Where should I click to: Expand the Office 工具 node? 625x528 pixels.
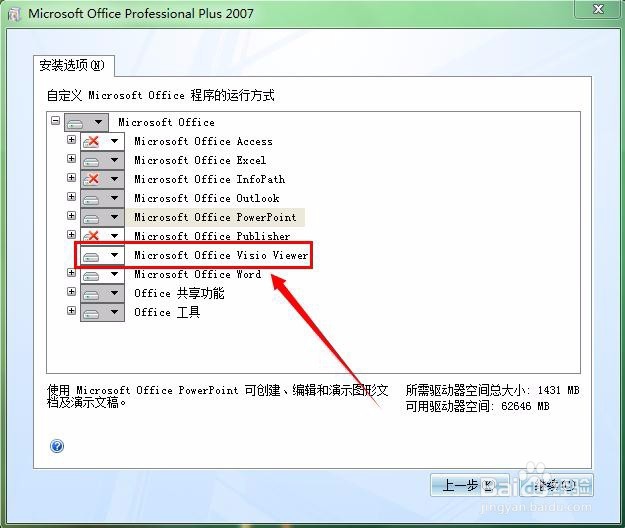click(71, 310)
